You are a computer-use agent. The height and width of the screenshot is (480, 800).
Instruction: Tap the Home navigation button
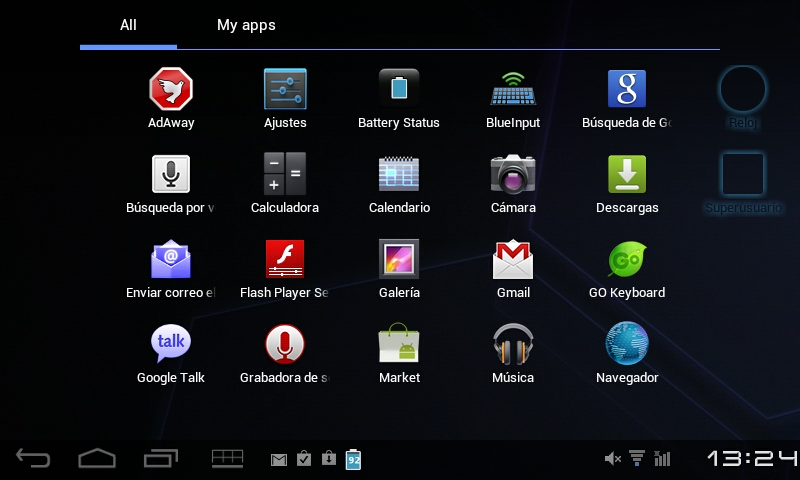97,458
